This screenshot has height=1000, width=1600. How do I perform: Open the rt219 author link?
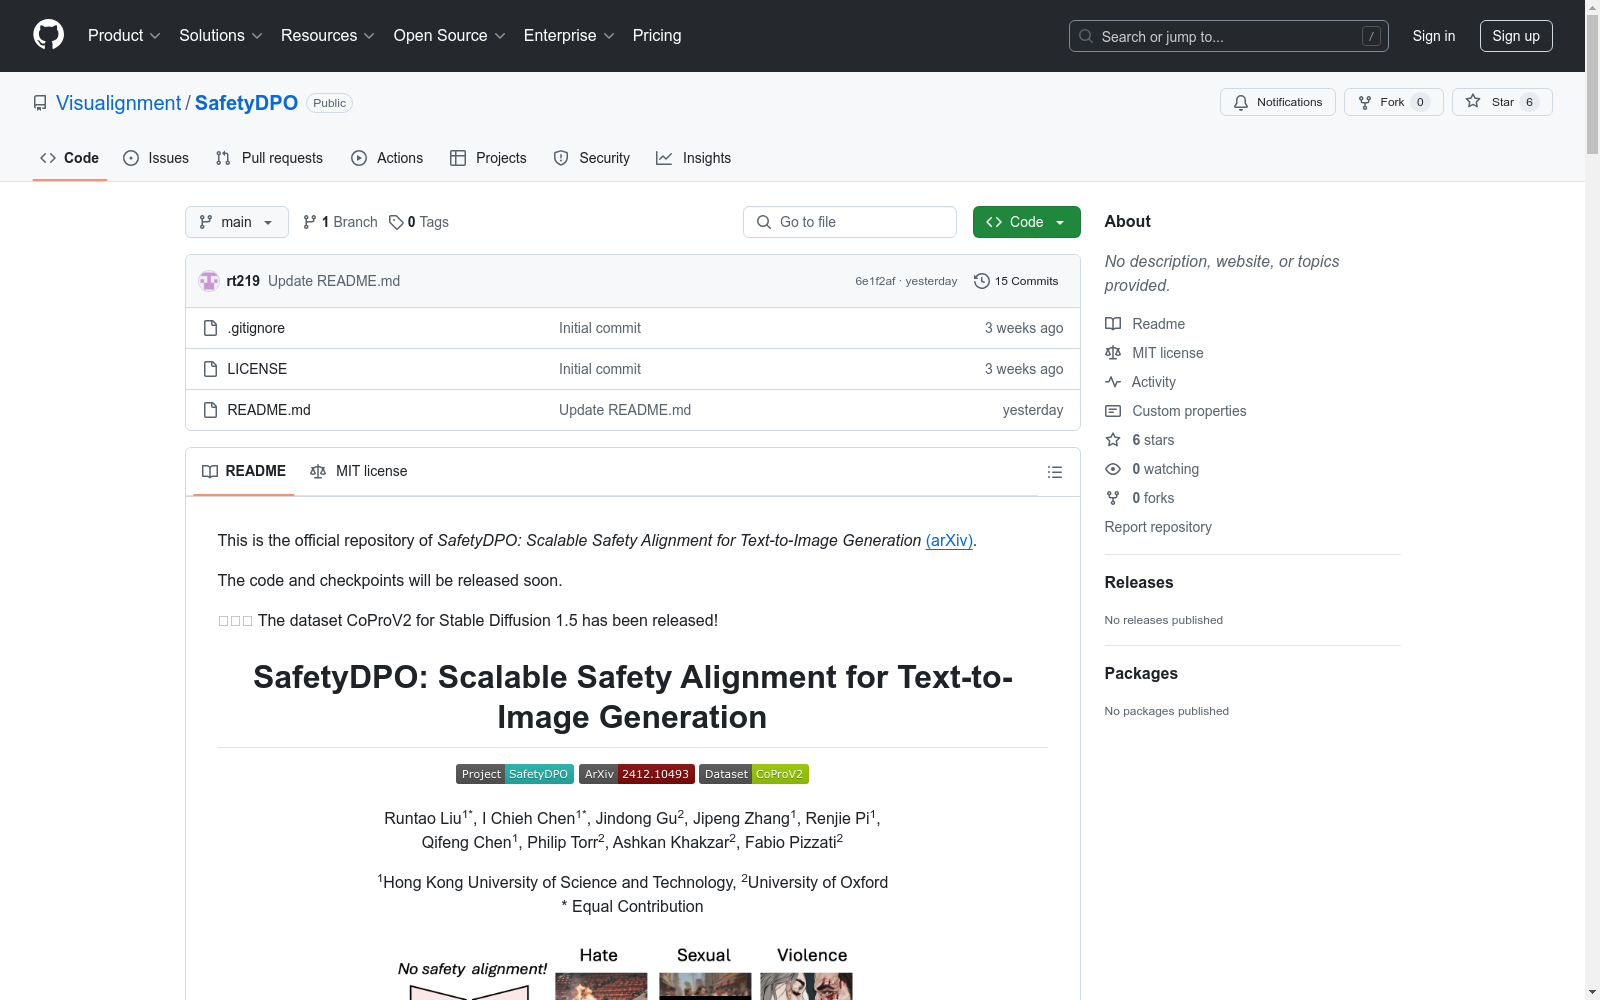tap(243, 281)
